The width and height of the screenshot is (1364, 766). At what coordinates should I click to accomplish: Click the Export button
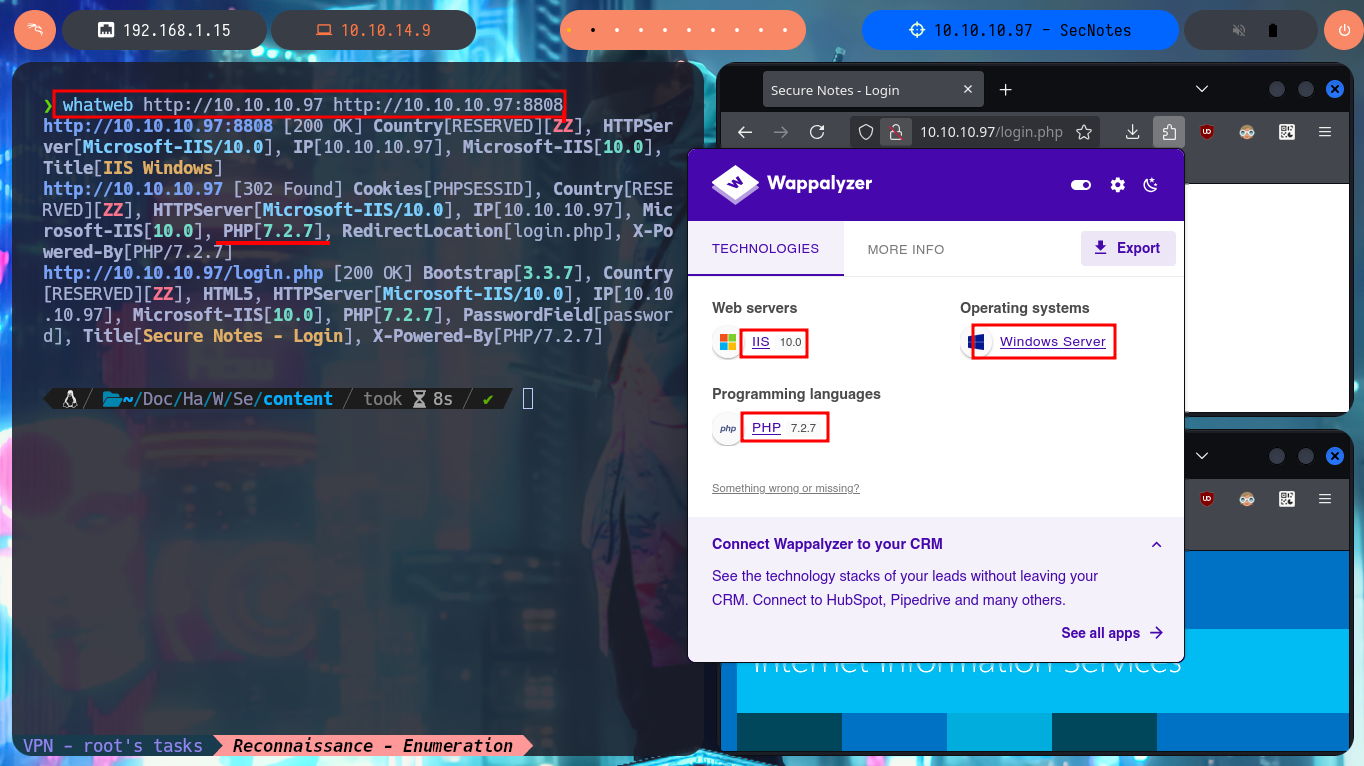point(1128,248)
